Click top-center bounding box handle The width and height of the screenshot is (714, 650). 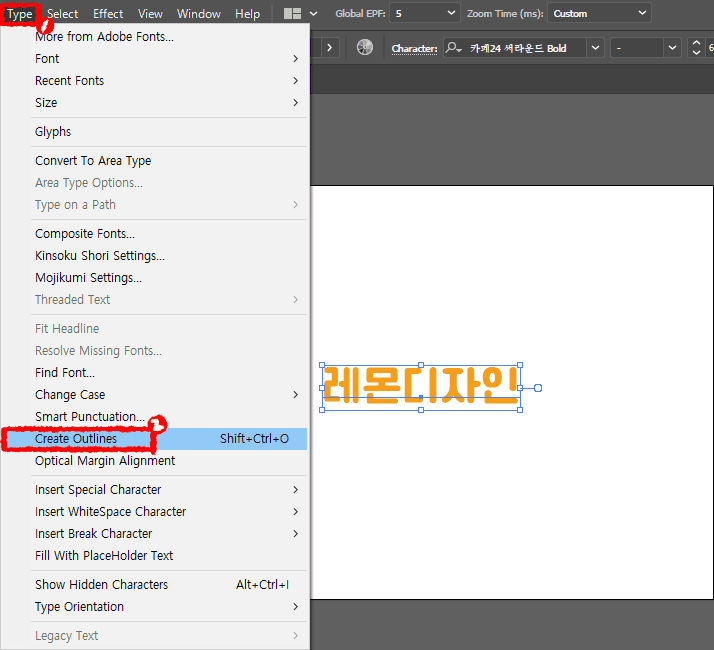click(x=421, y=365)
